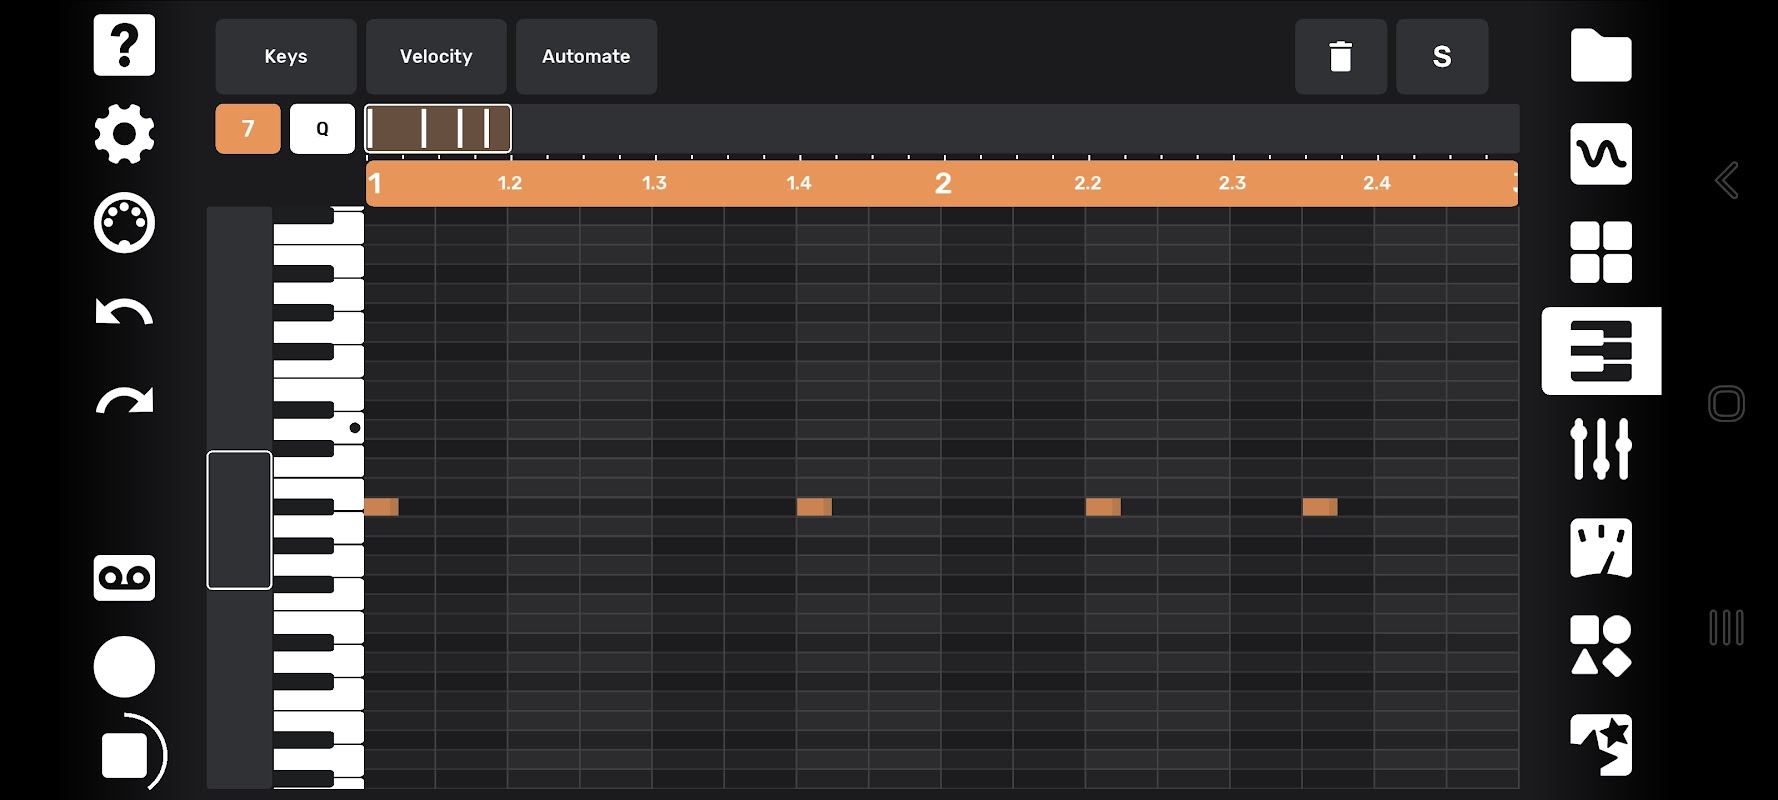Open the shapes module icon

[1601, 646]
